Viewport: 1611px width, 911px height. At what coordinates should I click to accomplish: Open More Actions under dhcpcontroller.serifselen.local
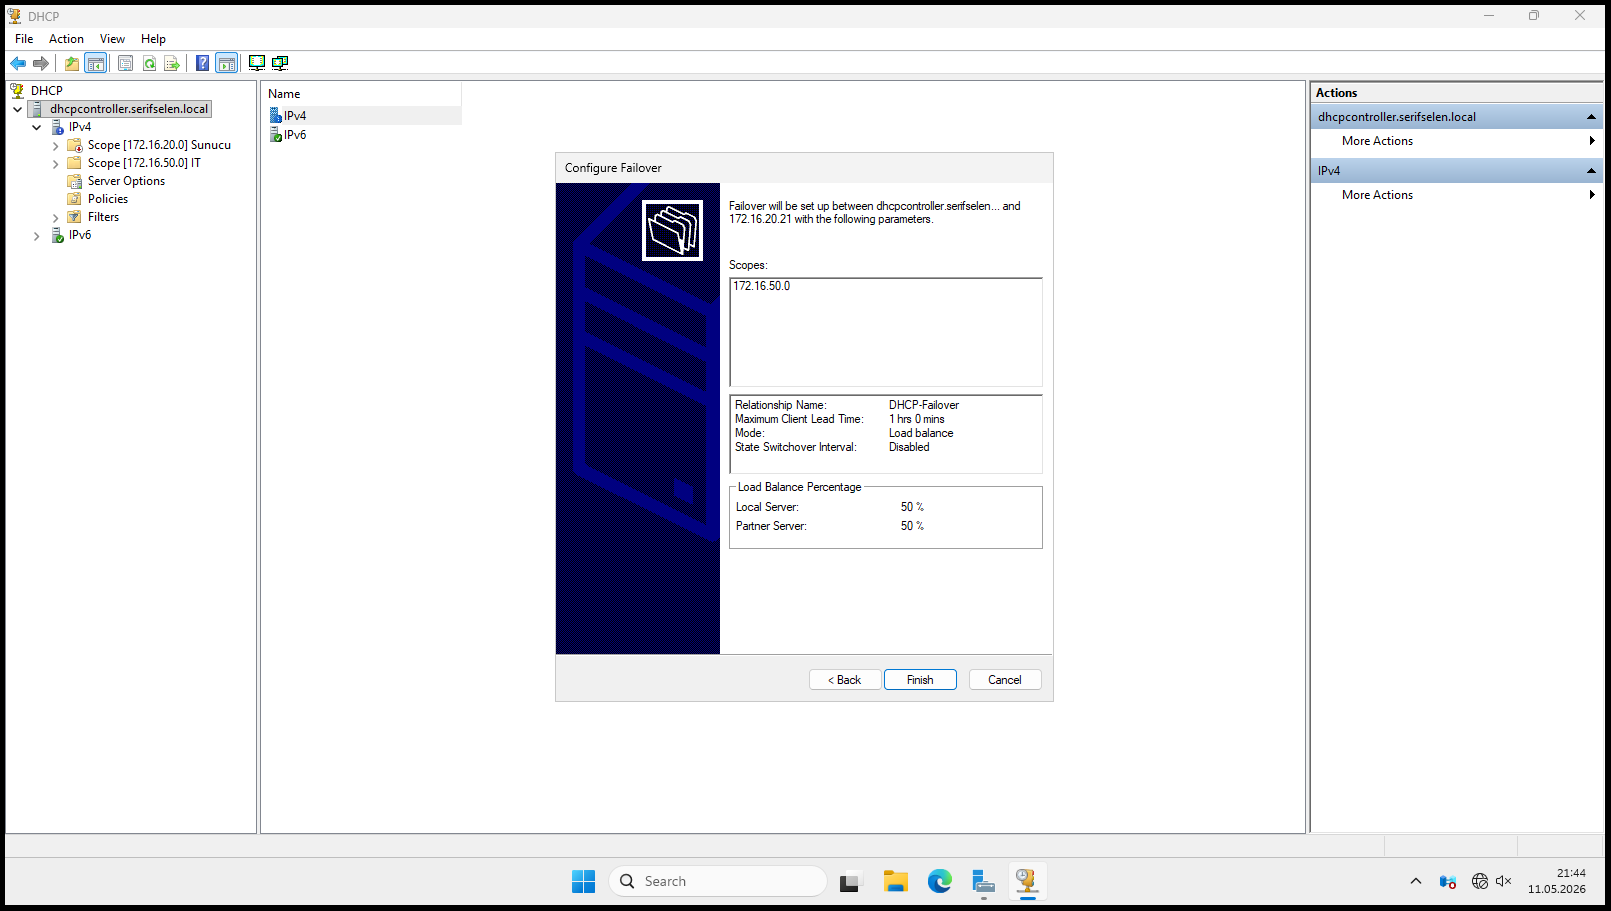pos(1457,141)
